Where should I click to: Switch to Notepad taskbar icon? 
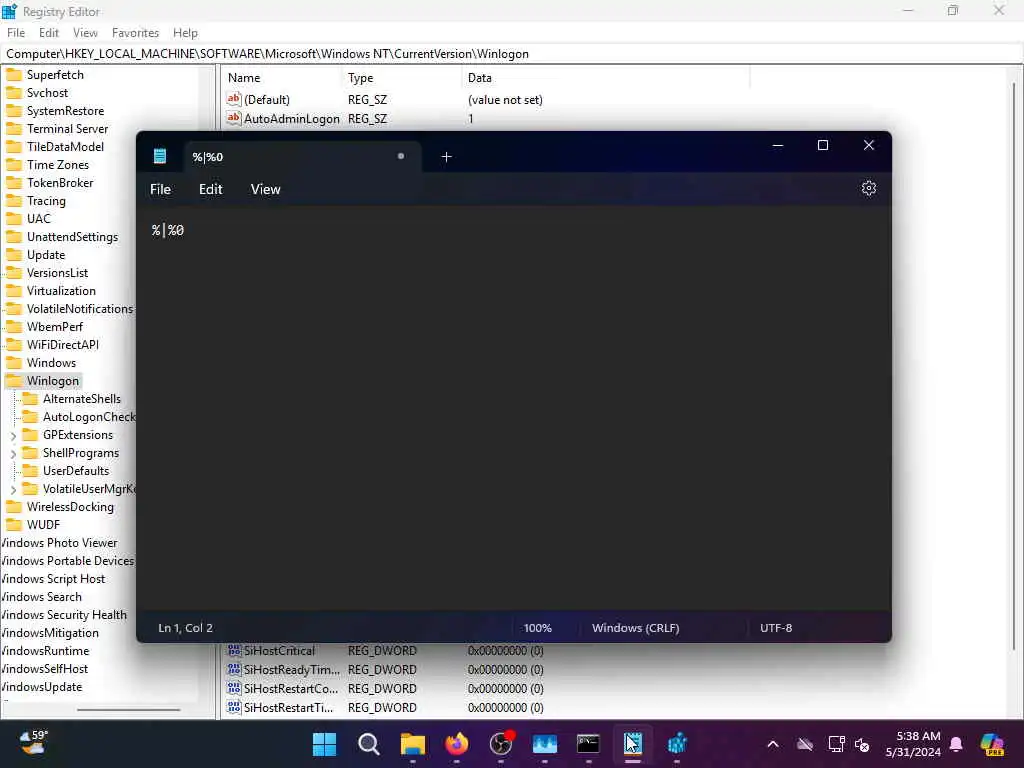632,743
